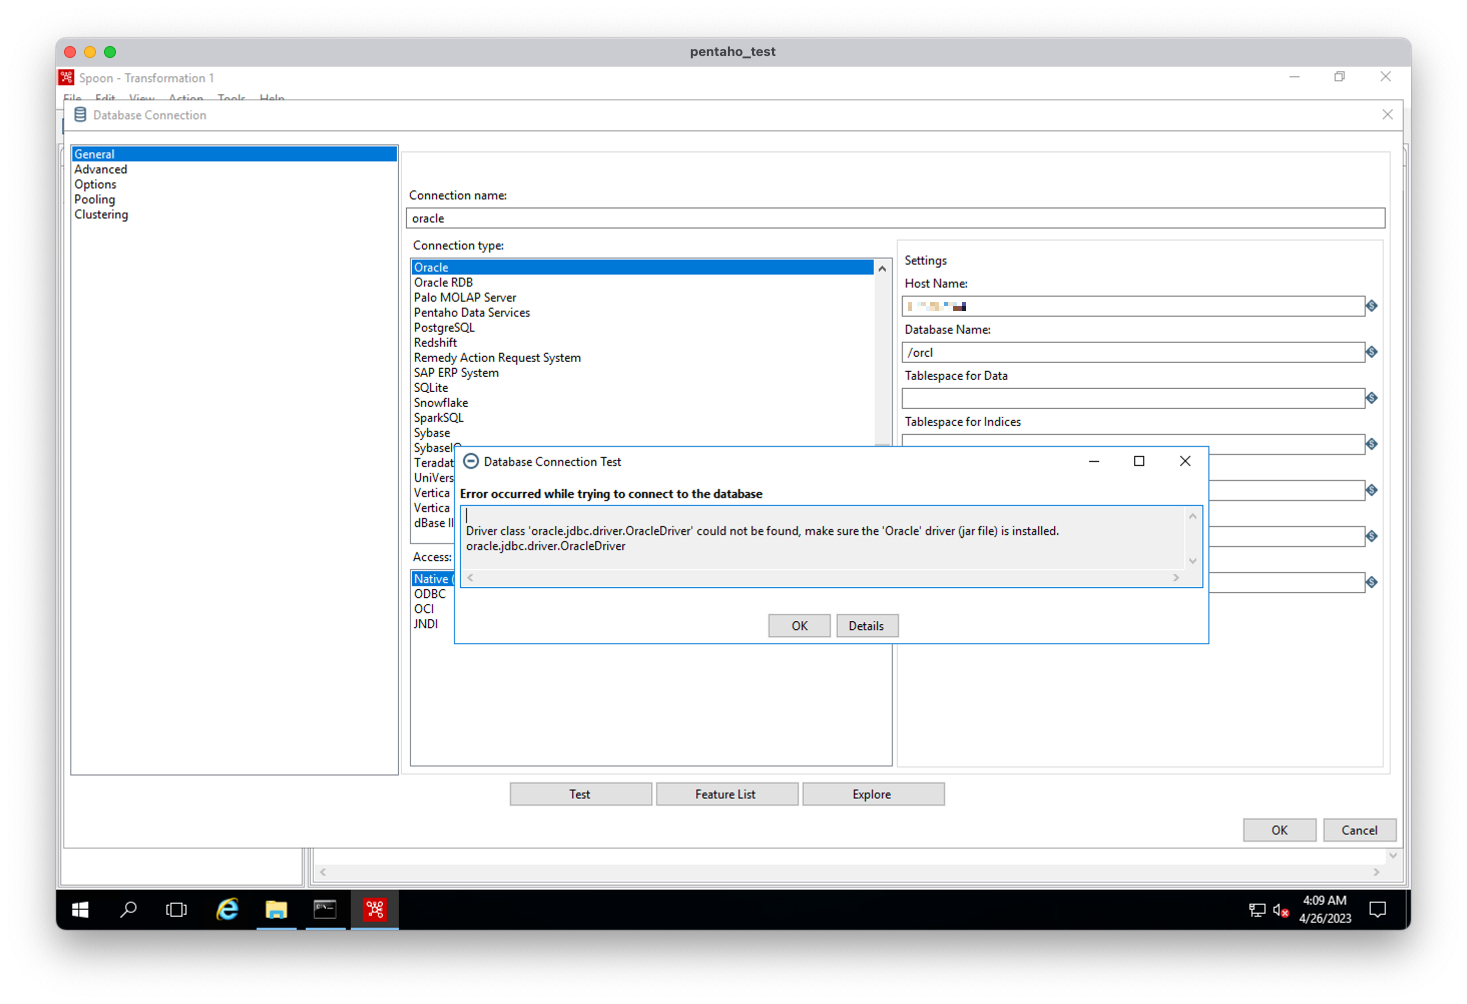Open taskbar search magnifier
The image size is (1467, 1004).
tap(129, 909)
